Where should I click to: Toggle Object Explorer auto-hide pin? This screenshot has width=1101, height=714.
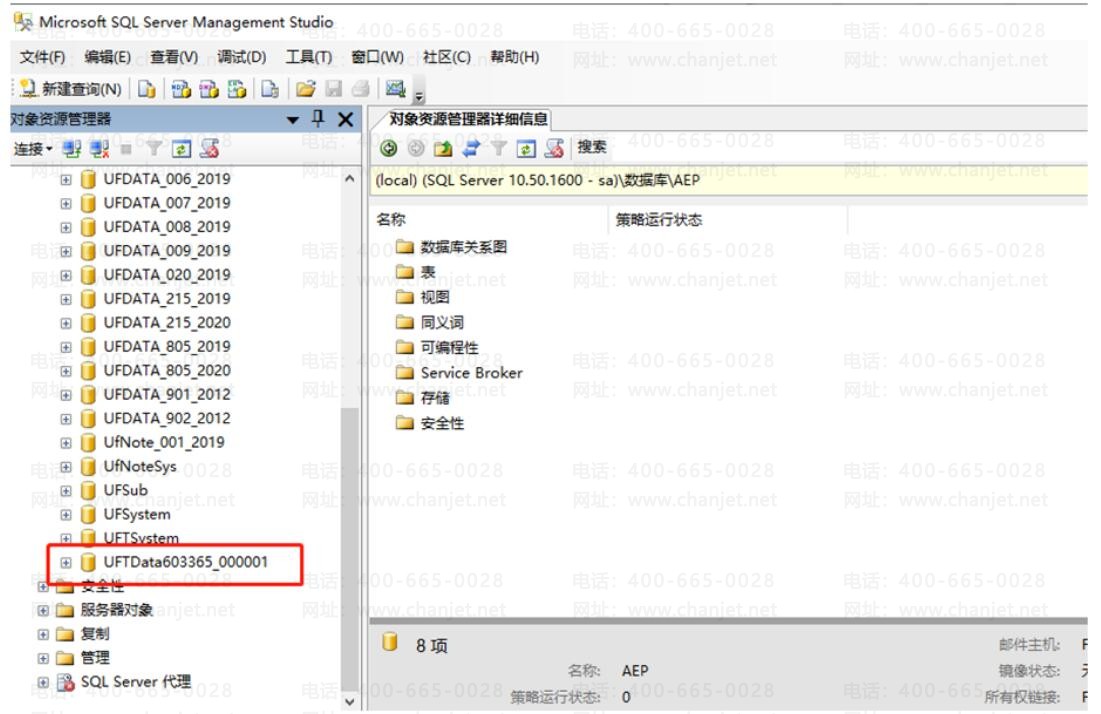coord(318,119)
